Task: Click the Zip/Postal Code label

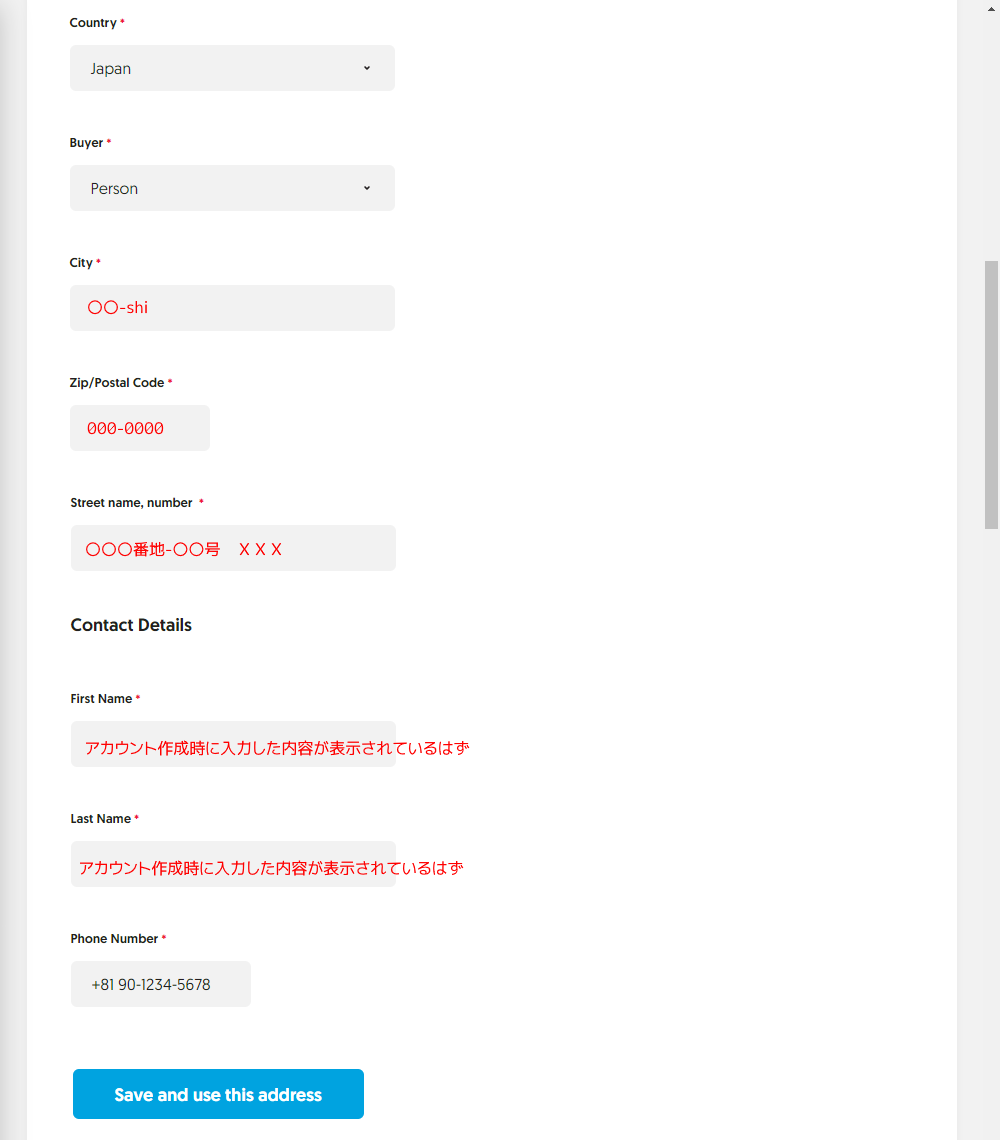Action: 117,382
